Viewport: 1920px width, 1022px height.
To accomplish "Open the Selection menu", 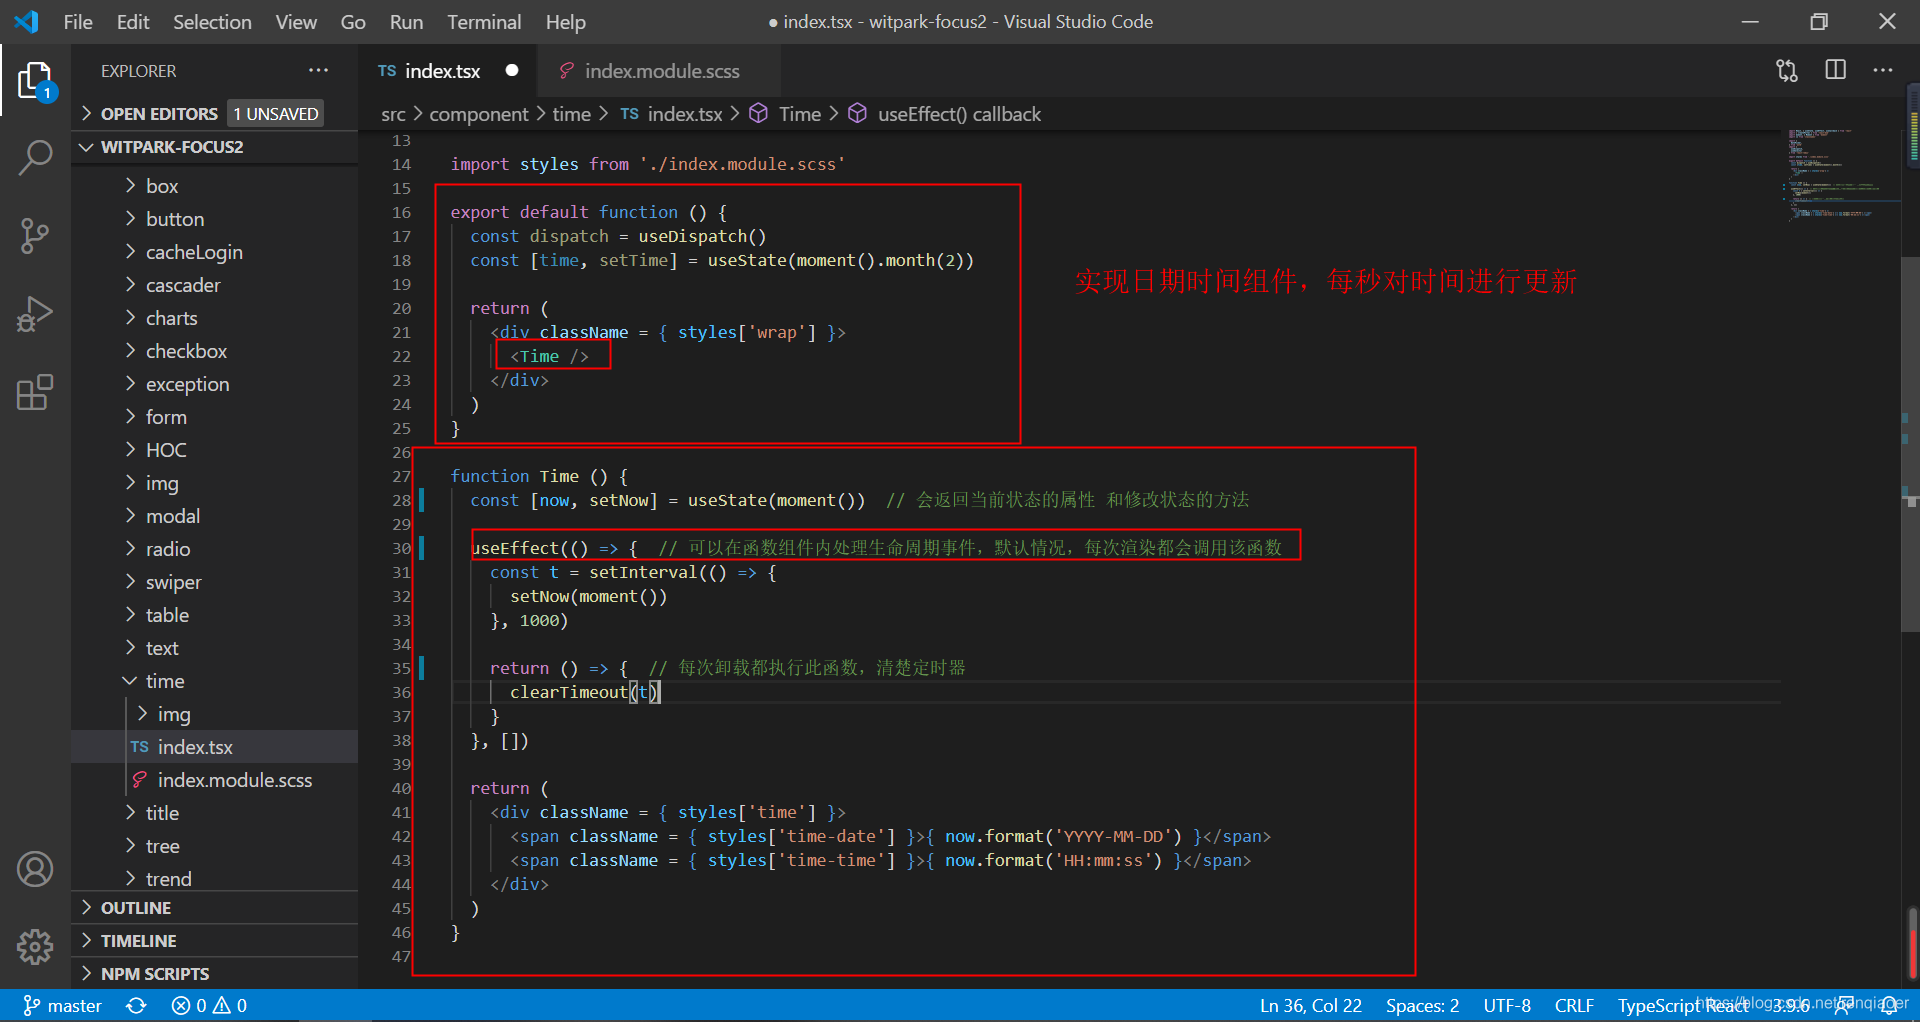I will click(x=212, y=22).
